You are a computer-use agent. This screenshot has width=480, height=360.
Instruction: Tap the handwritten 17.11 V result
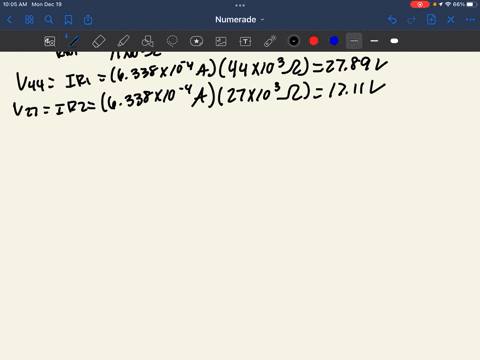point(357,89)
